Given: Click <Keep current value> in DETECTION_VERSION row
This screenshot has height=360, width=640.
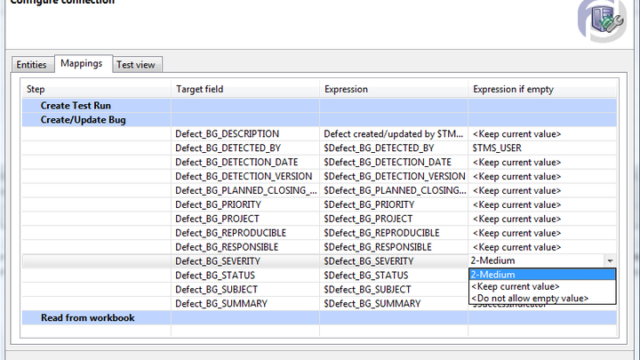Looking at the screenshot, I should pos(517,176).
